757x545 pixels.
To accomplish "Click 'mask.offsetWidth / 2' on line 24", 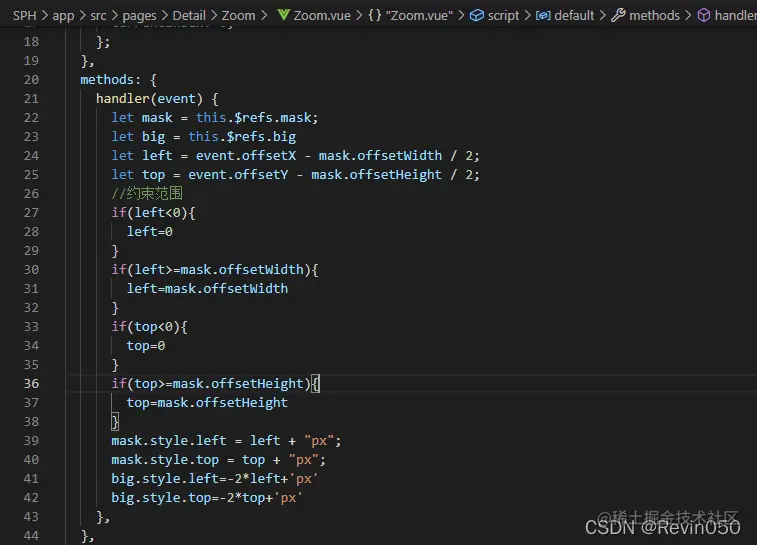I will [x=396, y=155].
